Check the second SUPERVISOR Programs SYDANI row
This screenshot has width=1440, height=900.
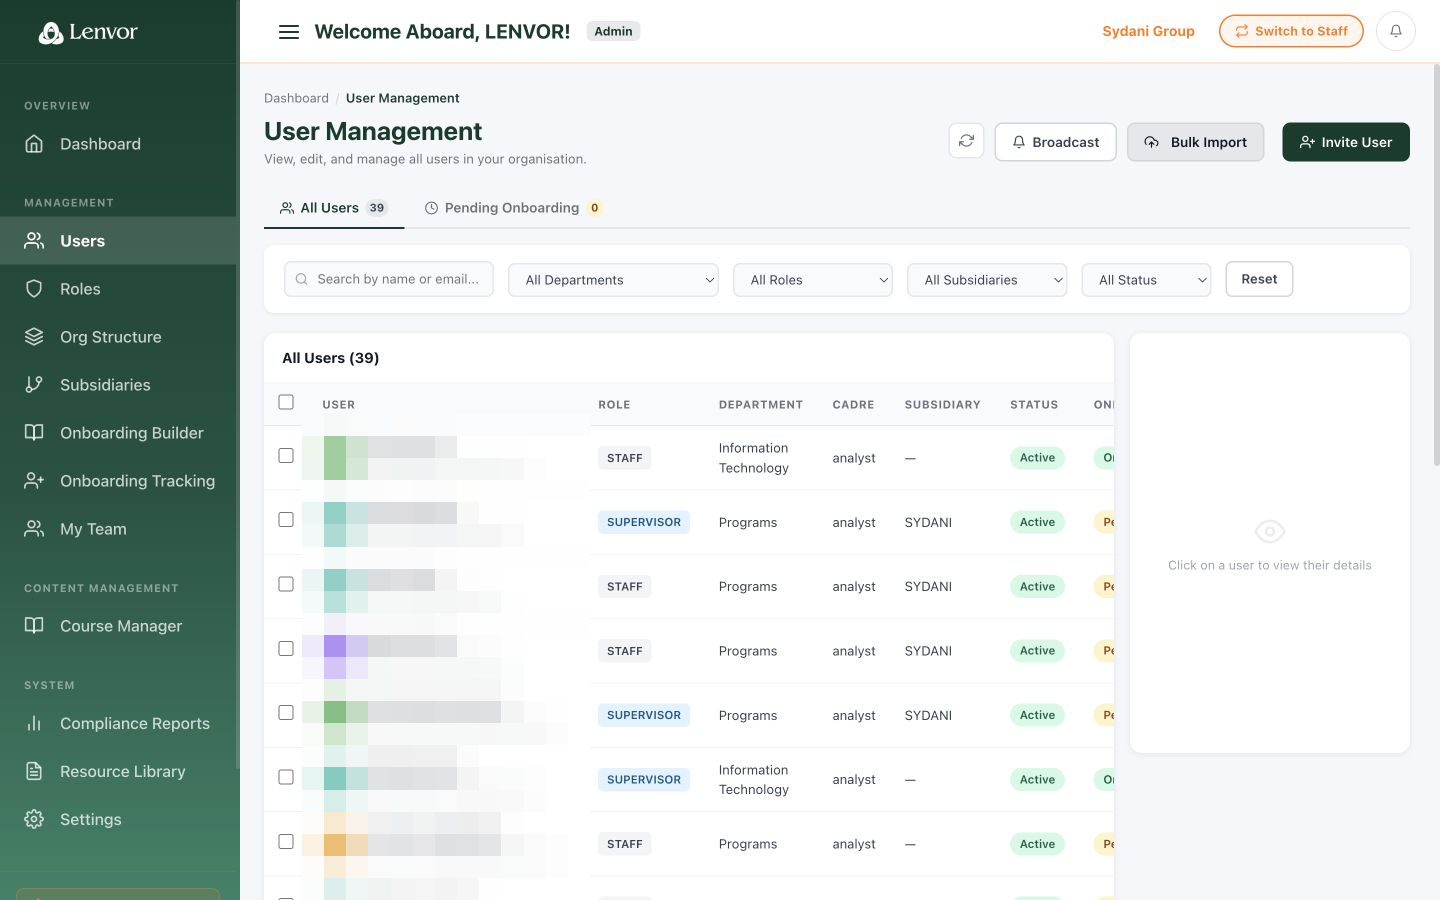(x=286, y=713)
